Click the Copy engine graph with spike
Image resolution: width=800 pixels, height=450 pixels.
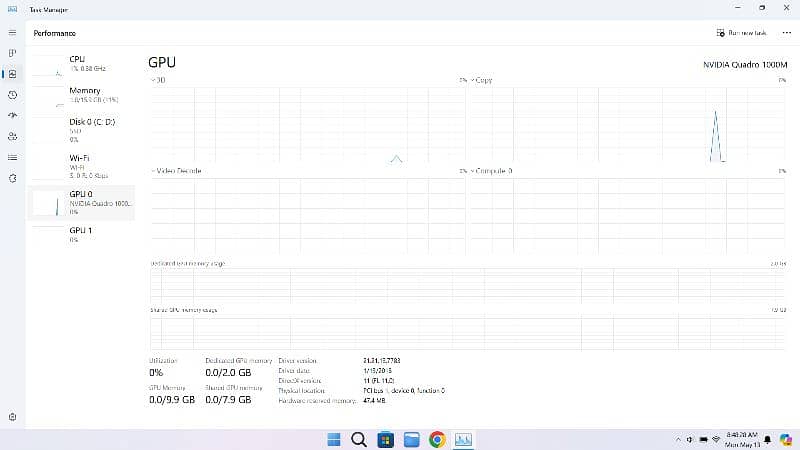tap(628, 124)
